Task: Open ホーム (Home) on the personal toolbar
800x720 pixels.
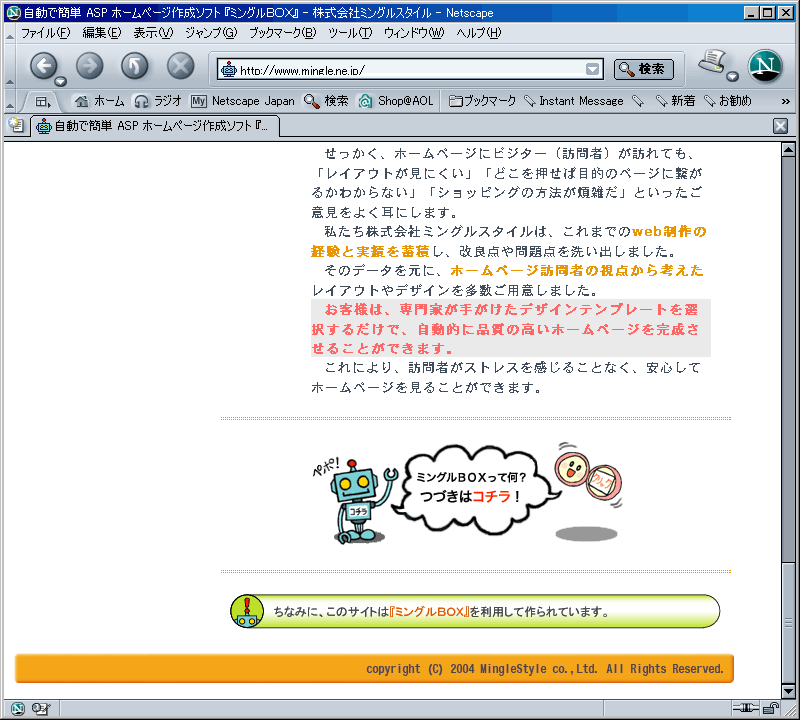Action: [99, 101]
